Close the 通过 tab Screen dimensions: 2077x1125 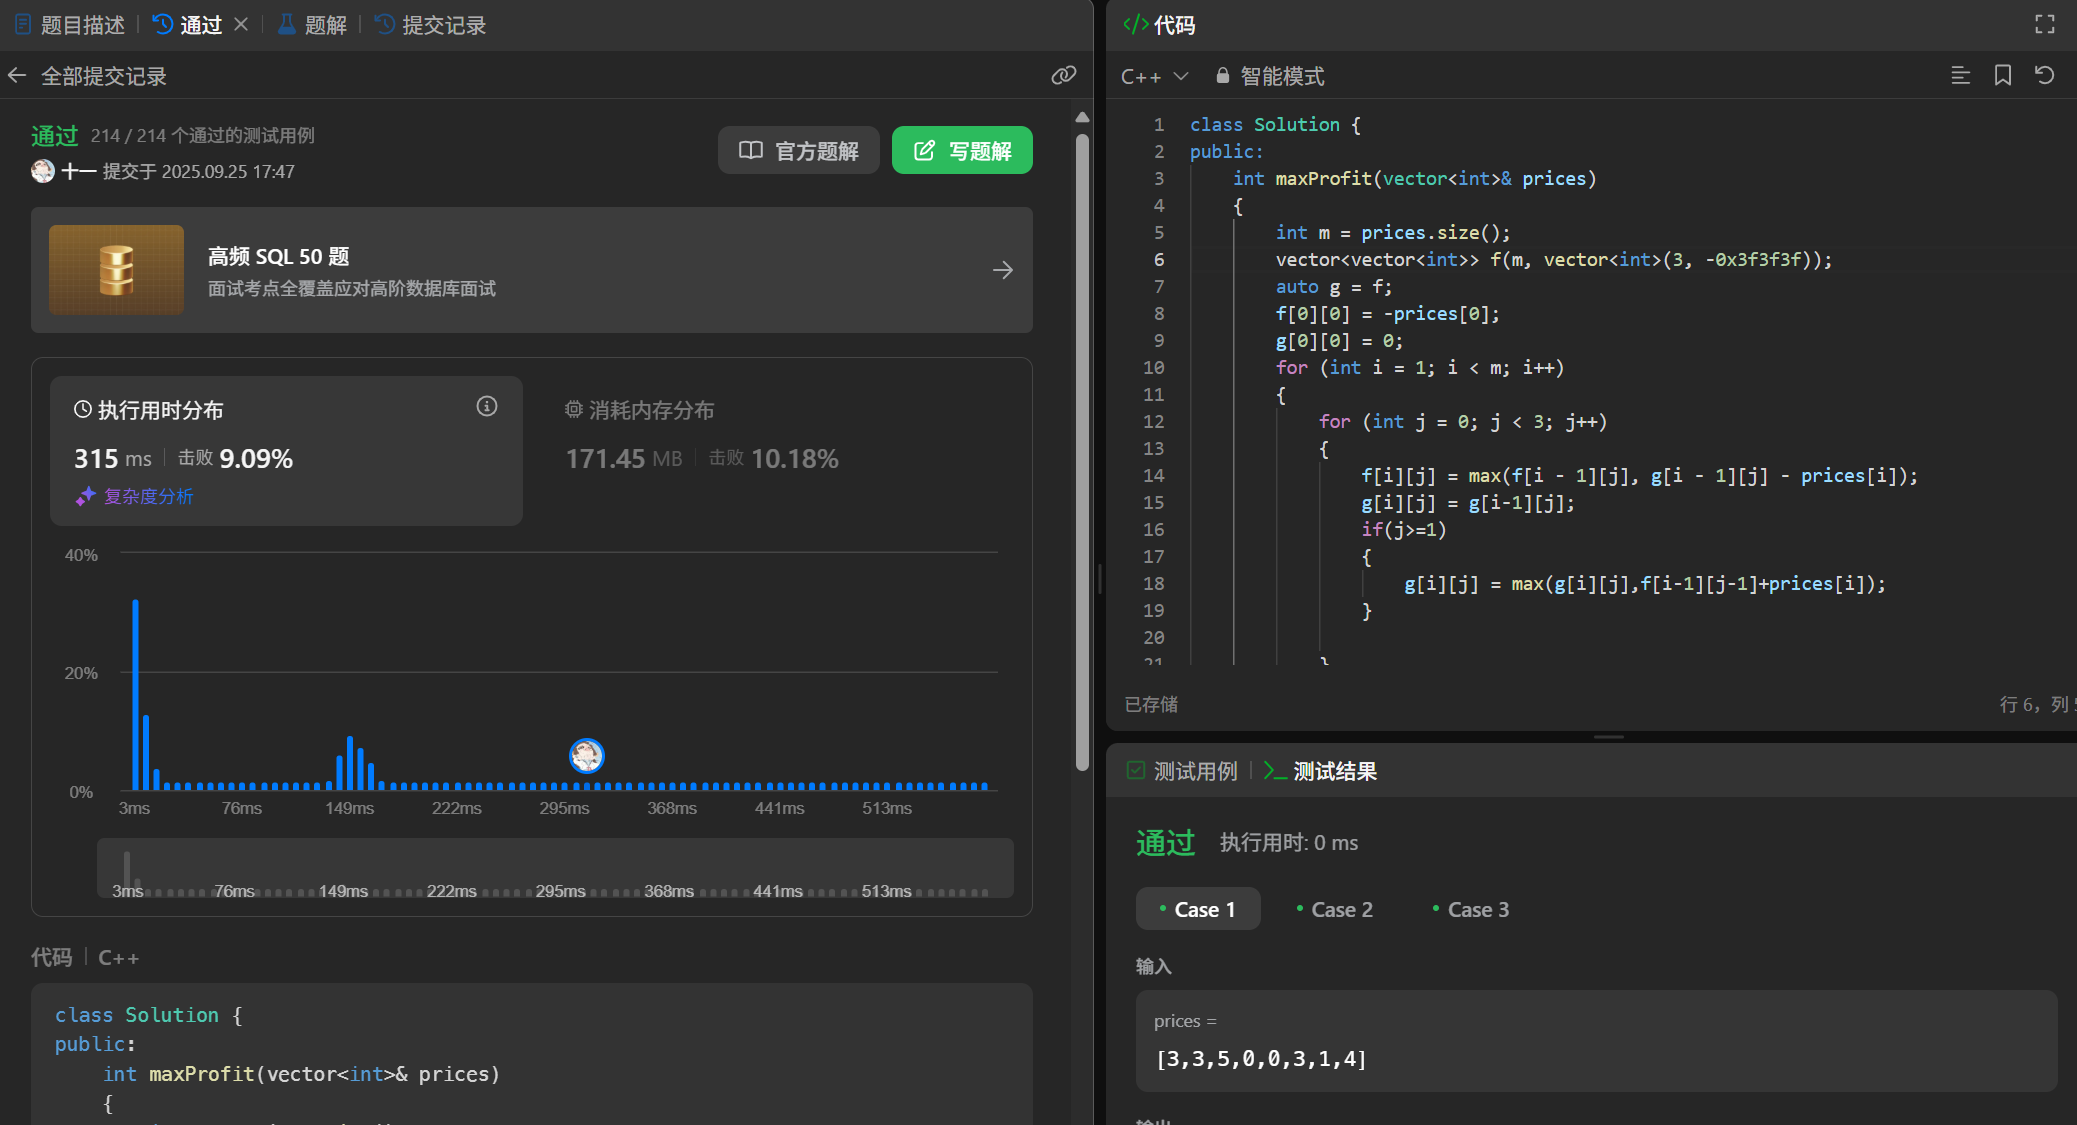pos(241,25)
